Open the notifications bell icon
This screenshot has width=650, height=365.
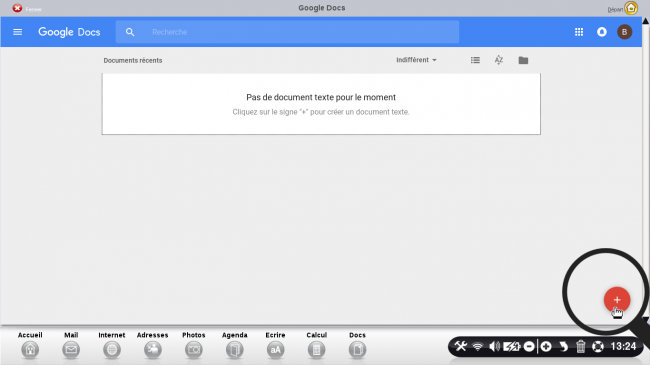tap(602, 32)
